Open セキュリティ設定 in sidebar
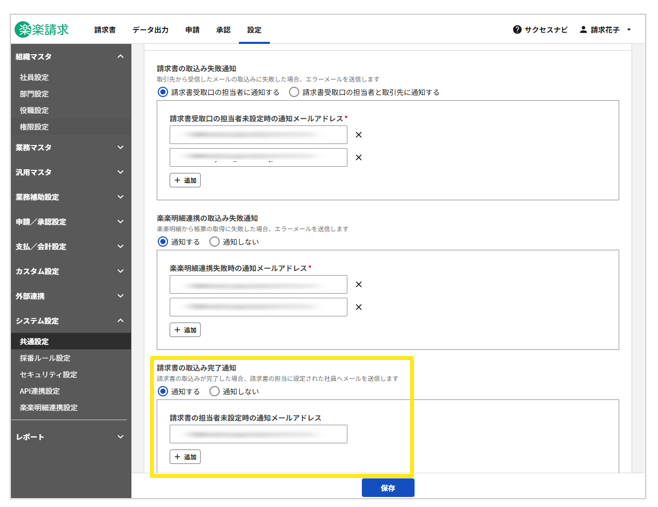 click(48, 374)
